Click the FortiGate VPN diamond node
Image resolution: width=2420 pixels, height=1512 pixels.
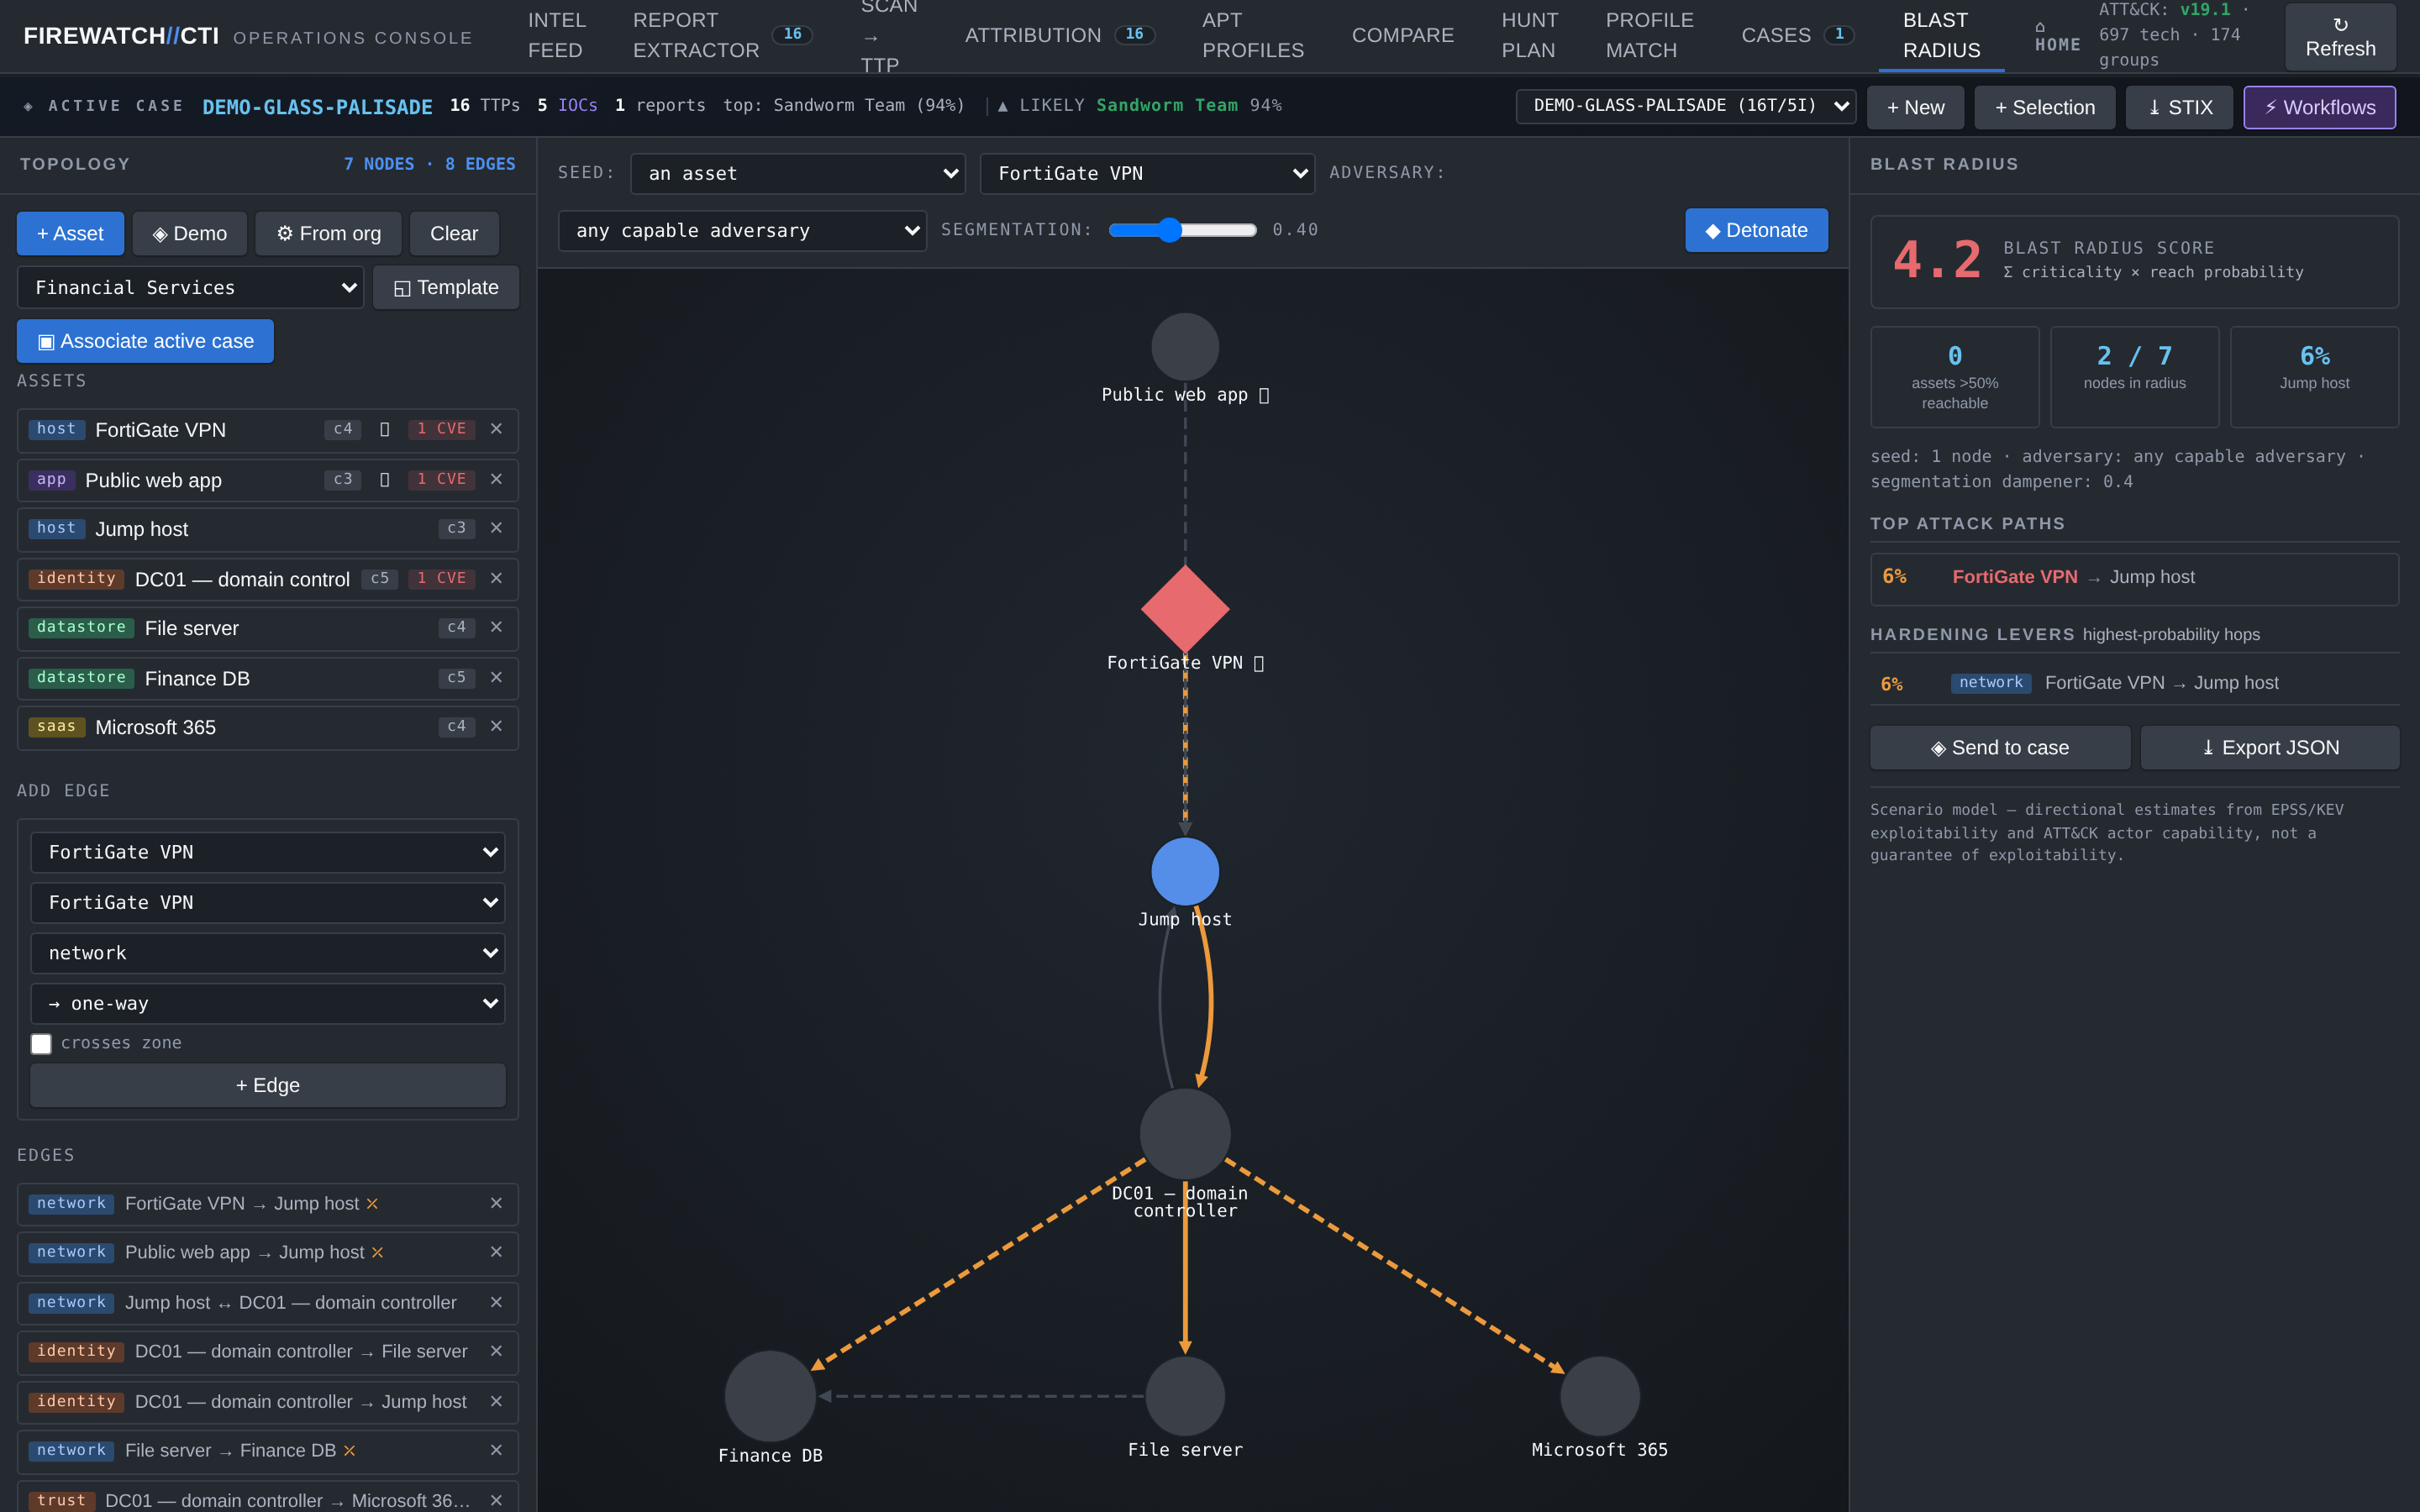pos(1185,609)
